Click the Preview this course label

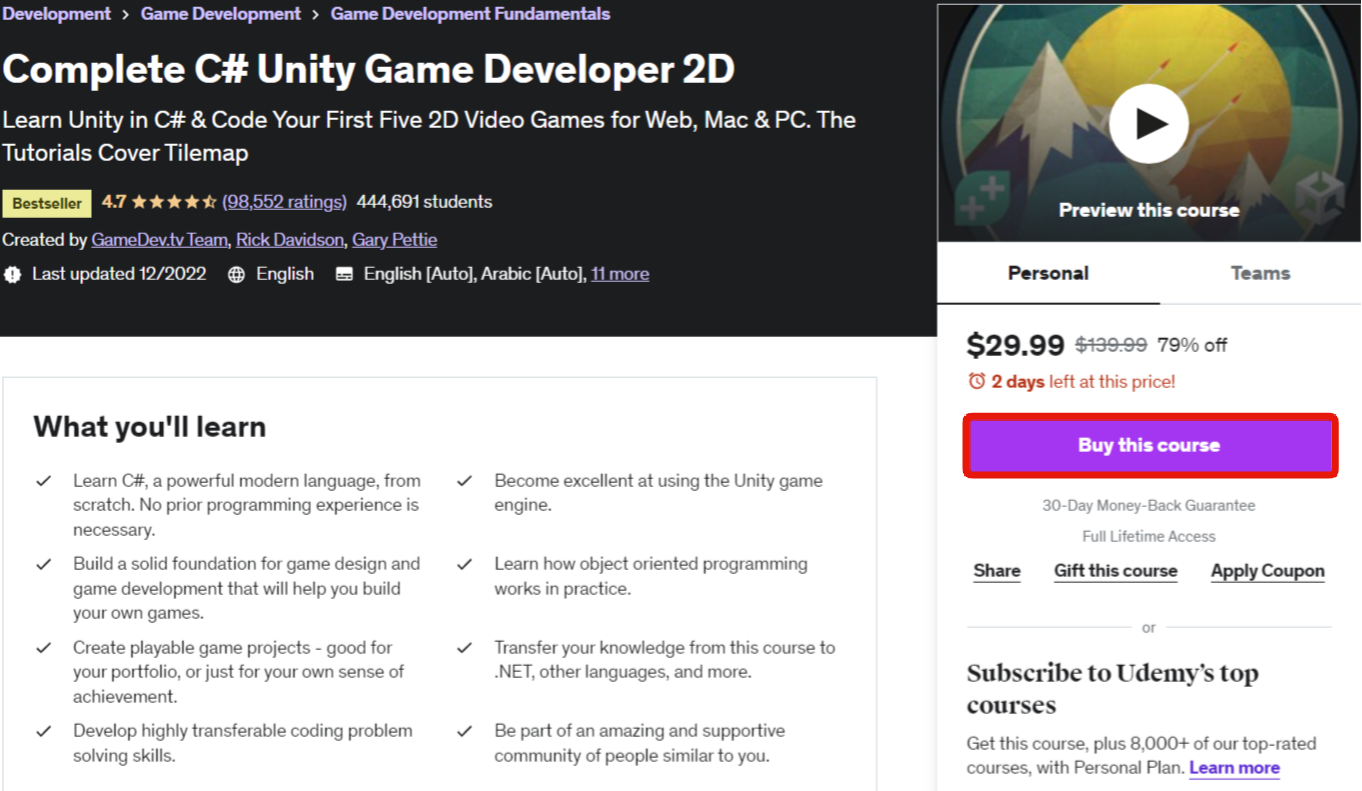coord(1149,210)
